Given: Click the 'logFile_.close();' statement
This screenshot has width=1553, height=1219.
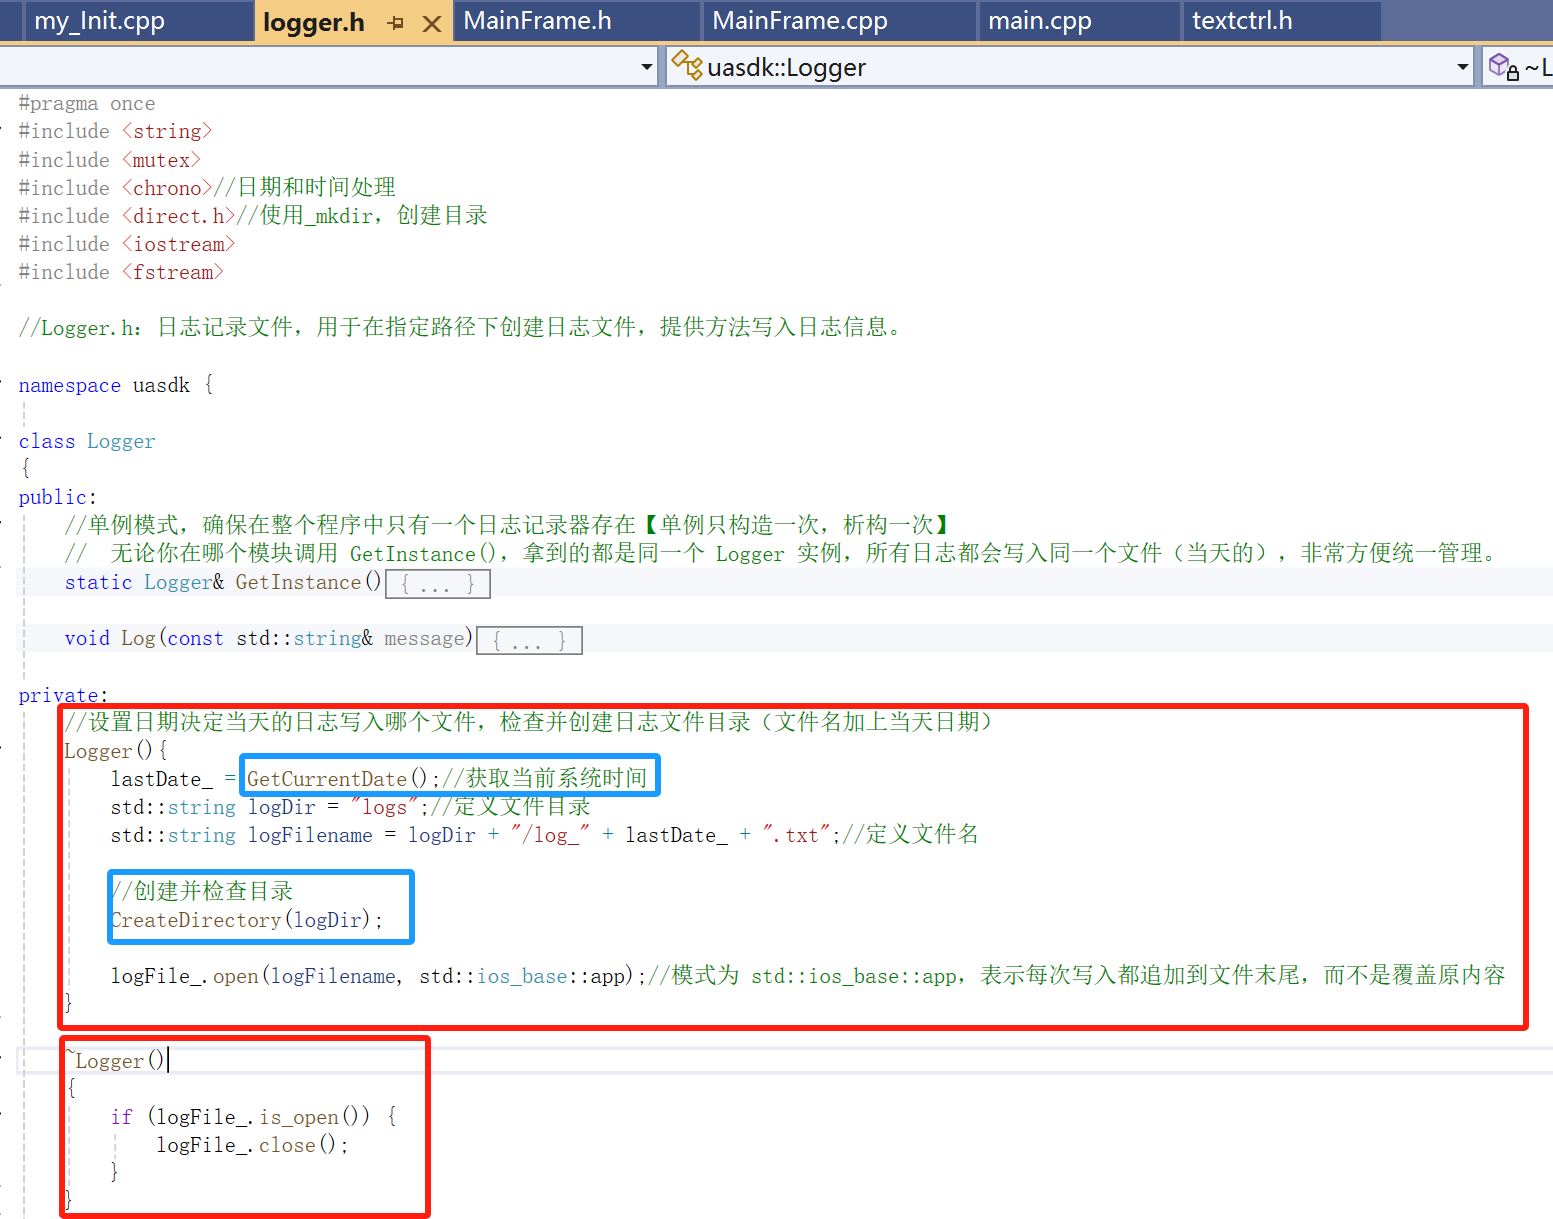Looking at the screenshot, I should pos(253,1145).
